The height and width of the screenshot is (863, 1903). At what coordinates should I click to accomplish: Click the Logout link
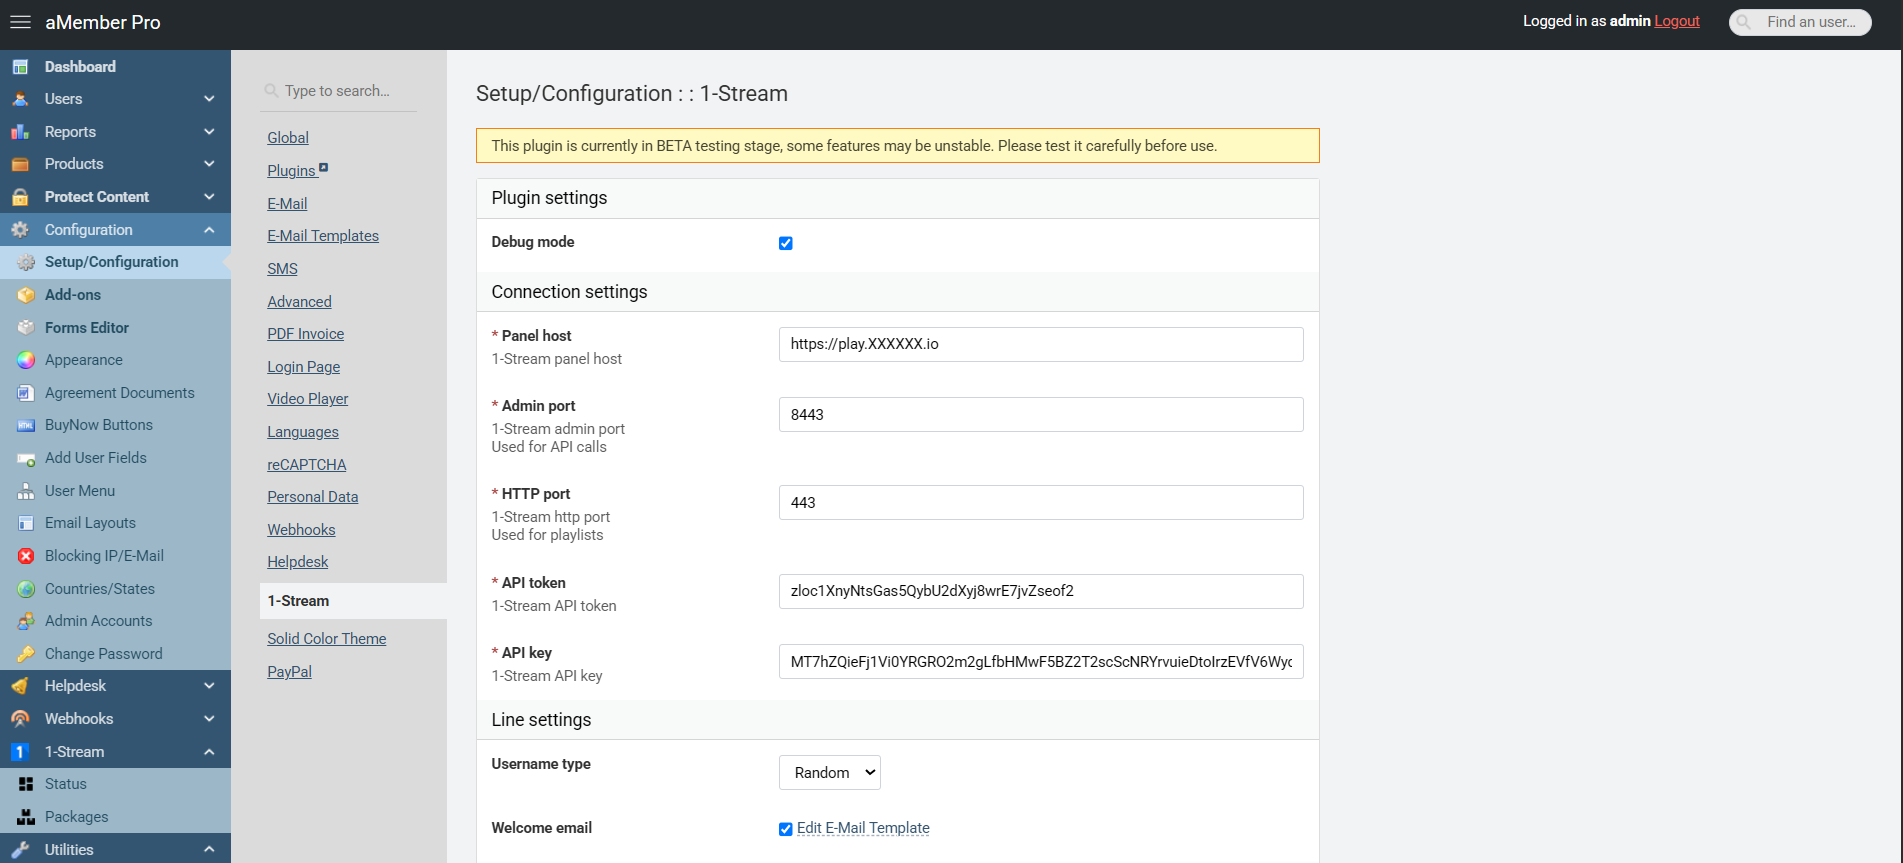(1677, 21)
